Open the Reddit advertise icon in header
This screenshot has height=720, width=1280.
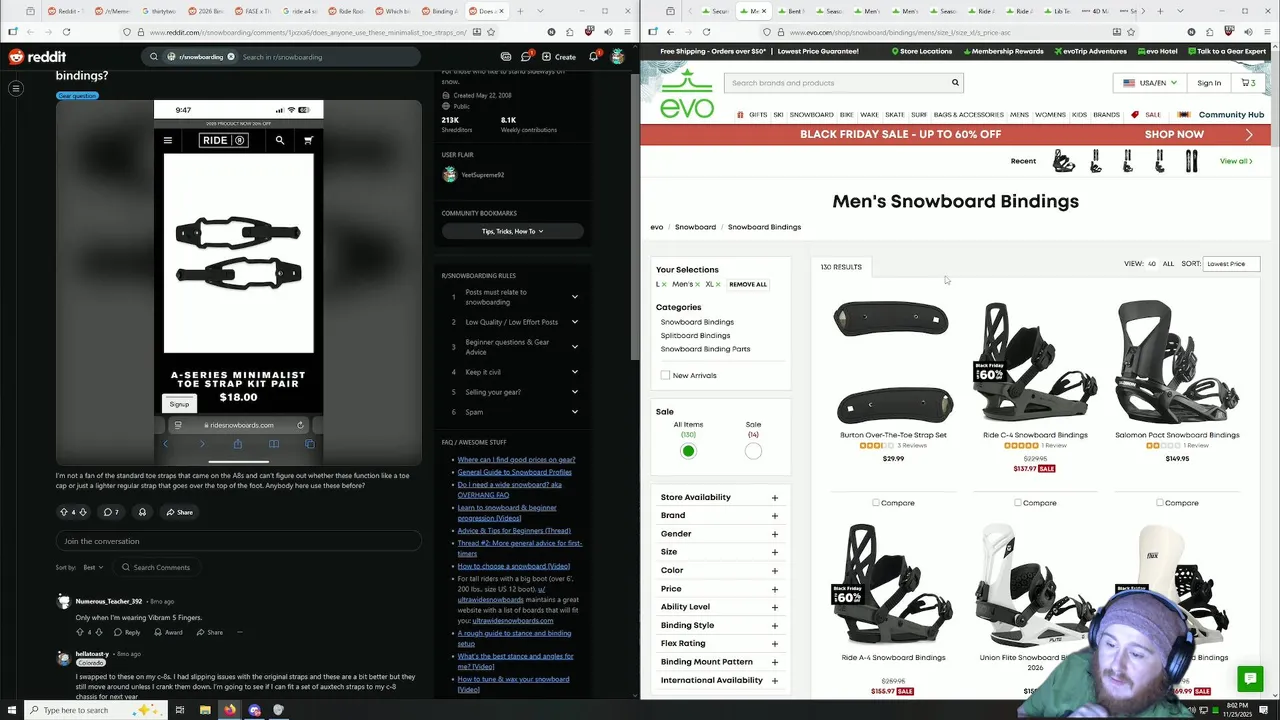[x=506, y=57]
